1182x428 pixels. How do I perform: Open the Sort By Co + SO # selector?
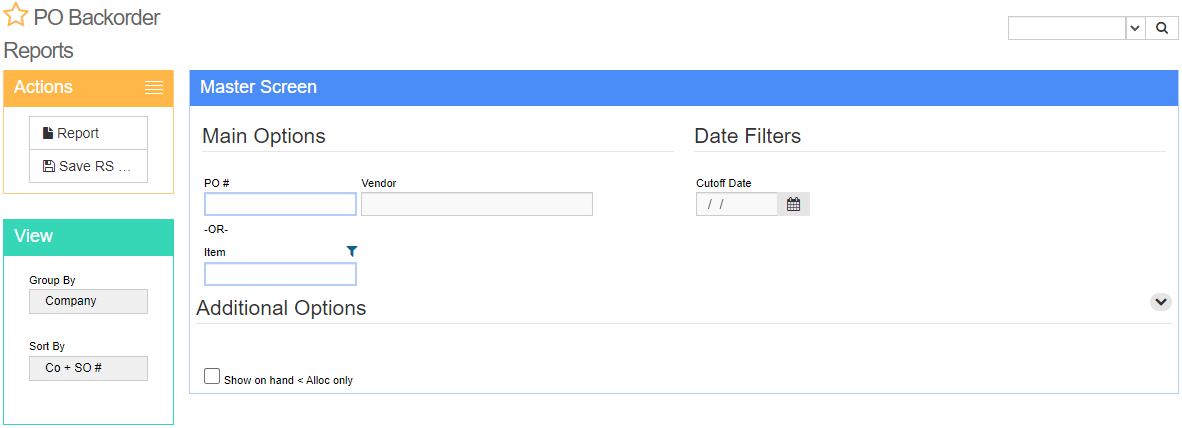pos(88,368)
